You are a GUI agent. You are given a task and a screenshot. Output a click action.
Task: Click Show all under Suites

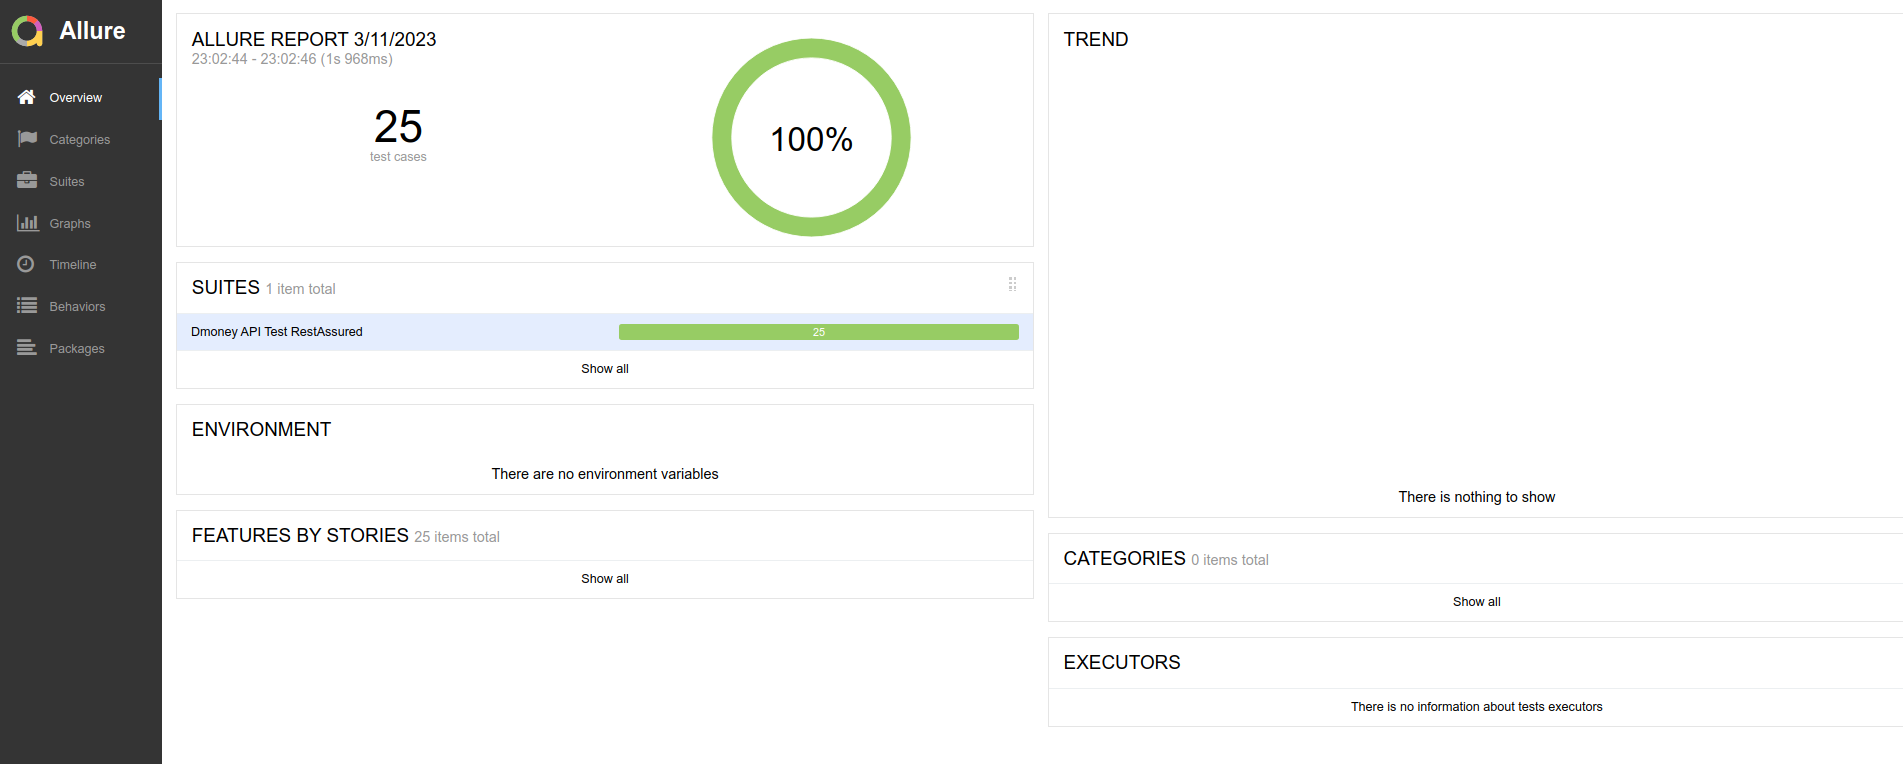pyautogui.click(x=605, y=369)
